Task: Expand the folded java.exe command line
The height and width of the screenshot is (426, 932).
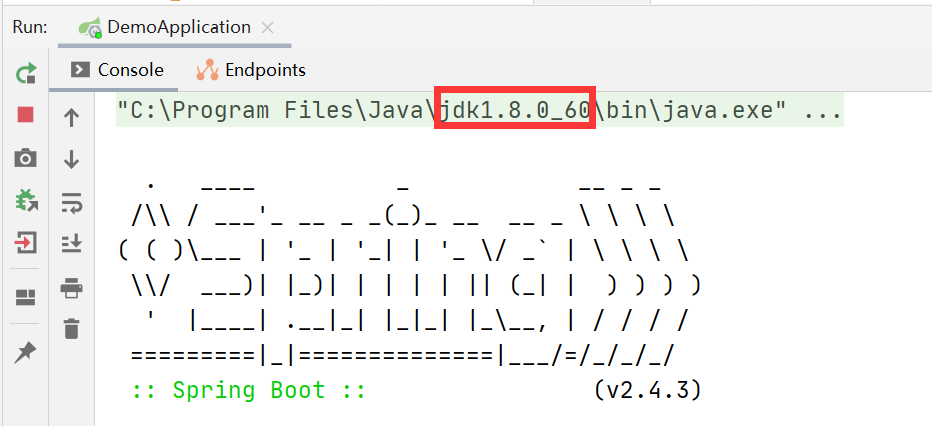Action: click(x=822, y=109)
